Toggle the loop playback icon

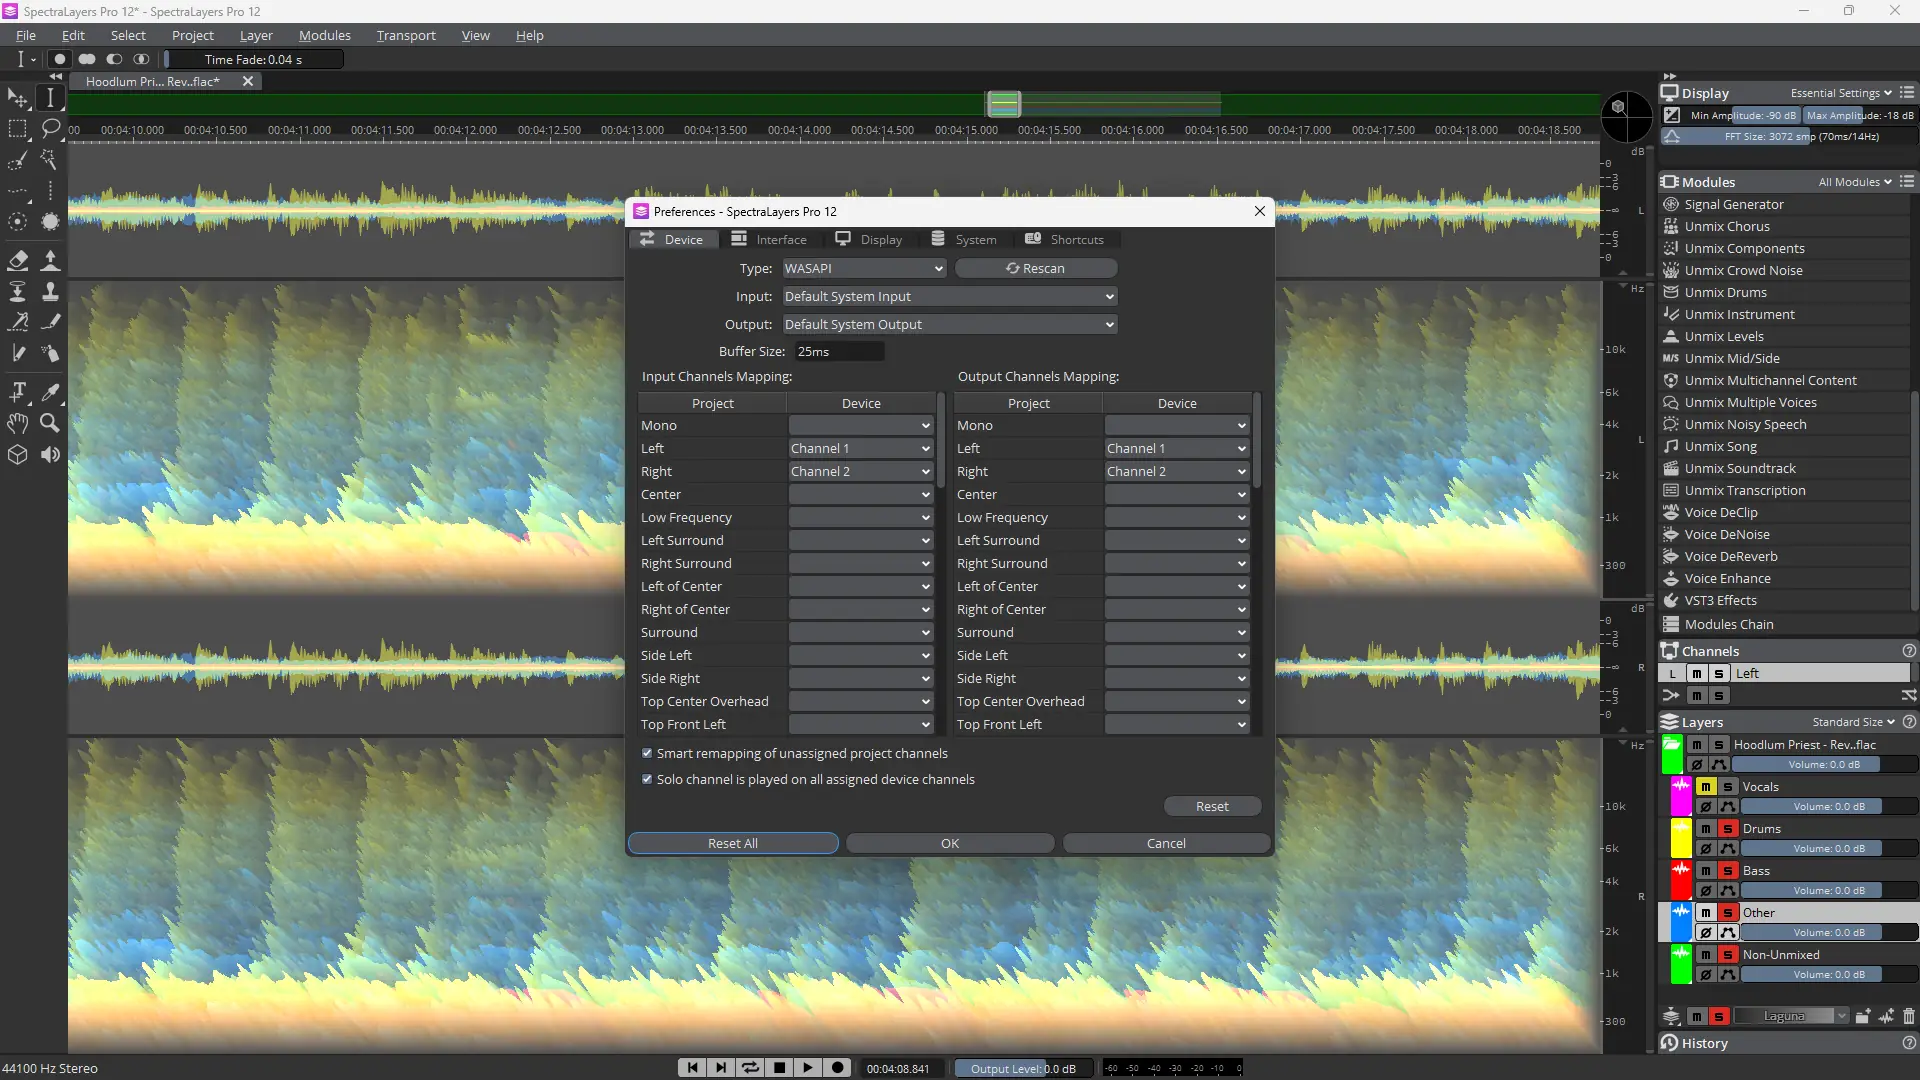[750, 1068]
